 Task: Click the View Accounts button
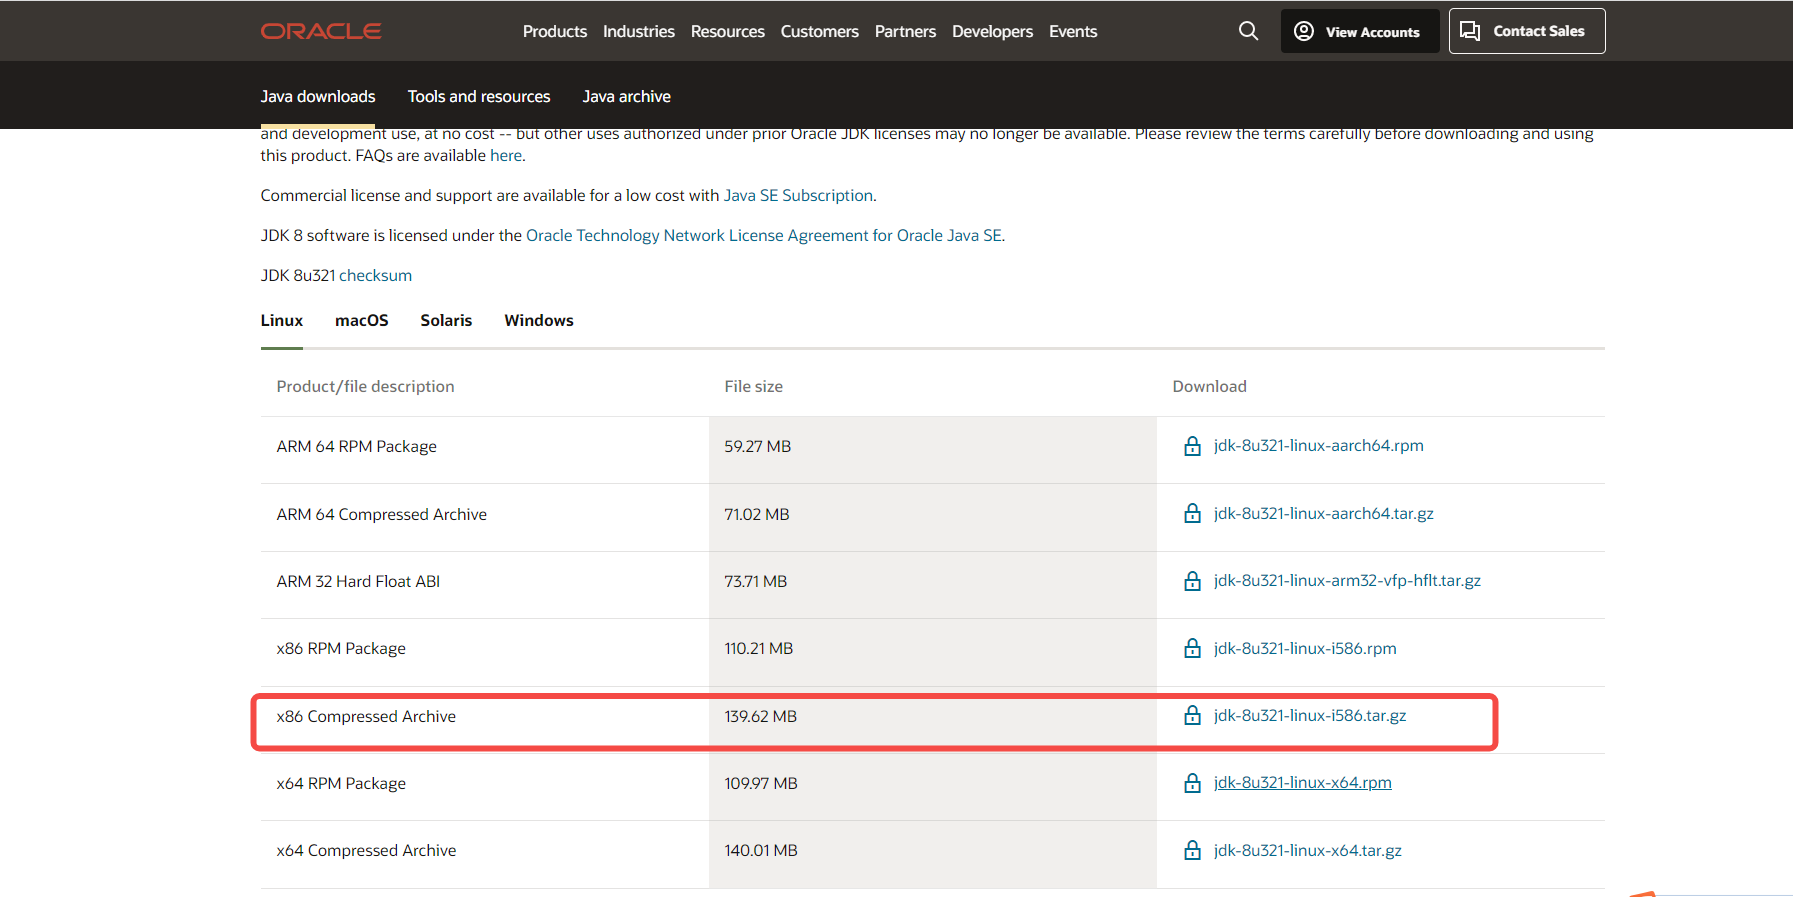coord(1360,31)
